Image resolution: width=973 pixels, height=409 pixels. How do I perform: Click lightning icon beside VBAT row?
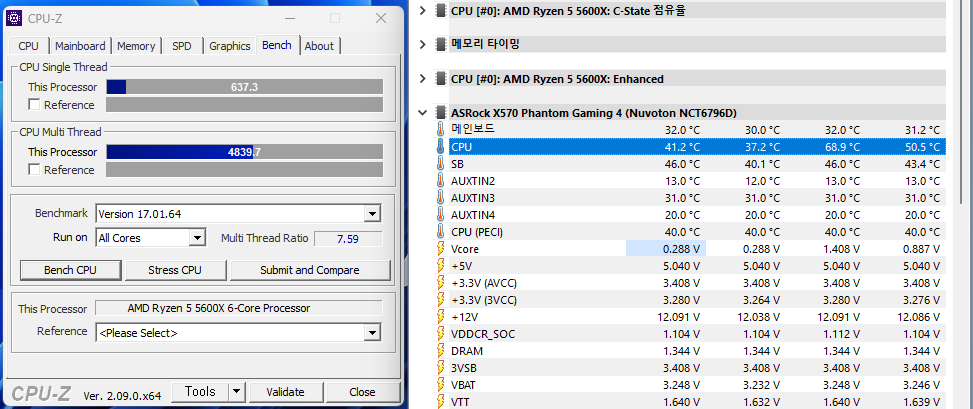[x=441, y=385]
